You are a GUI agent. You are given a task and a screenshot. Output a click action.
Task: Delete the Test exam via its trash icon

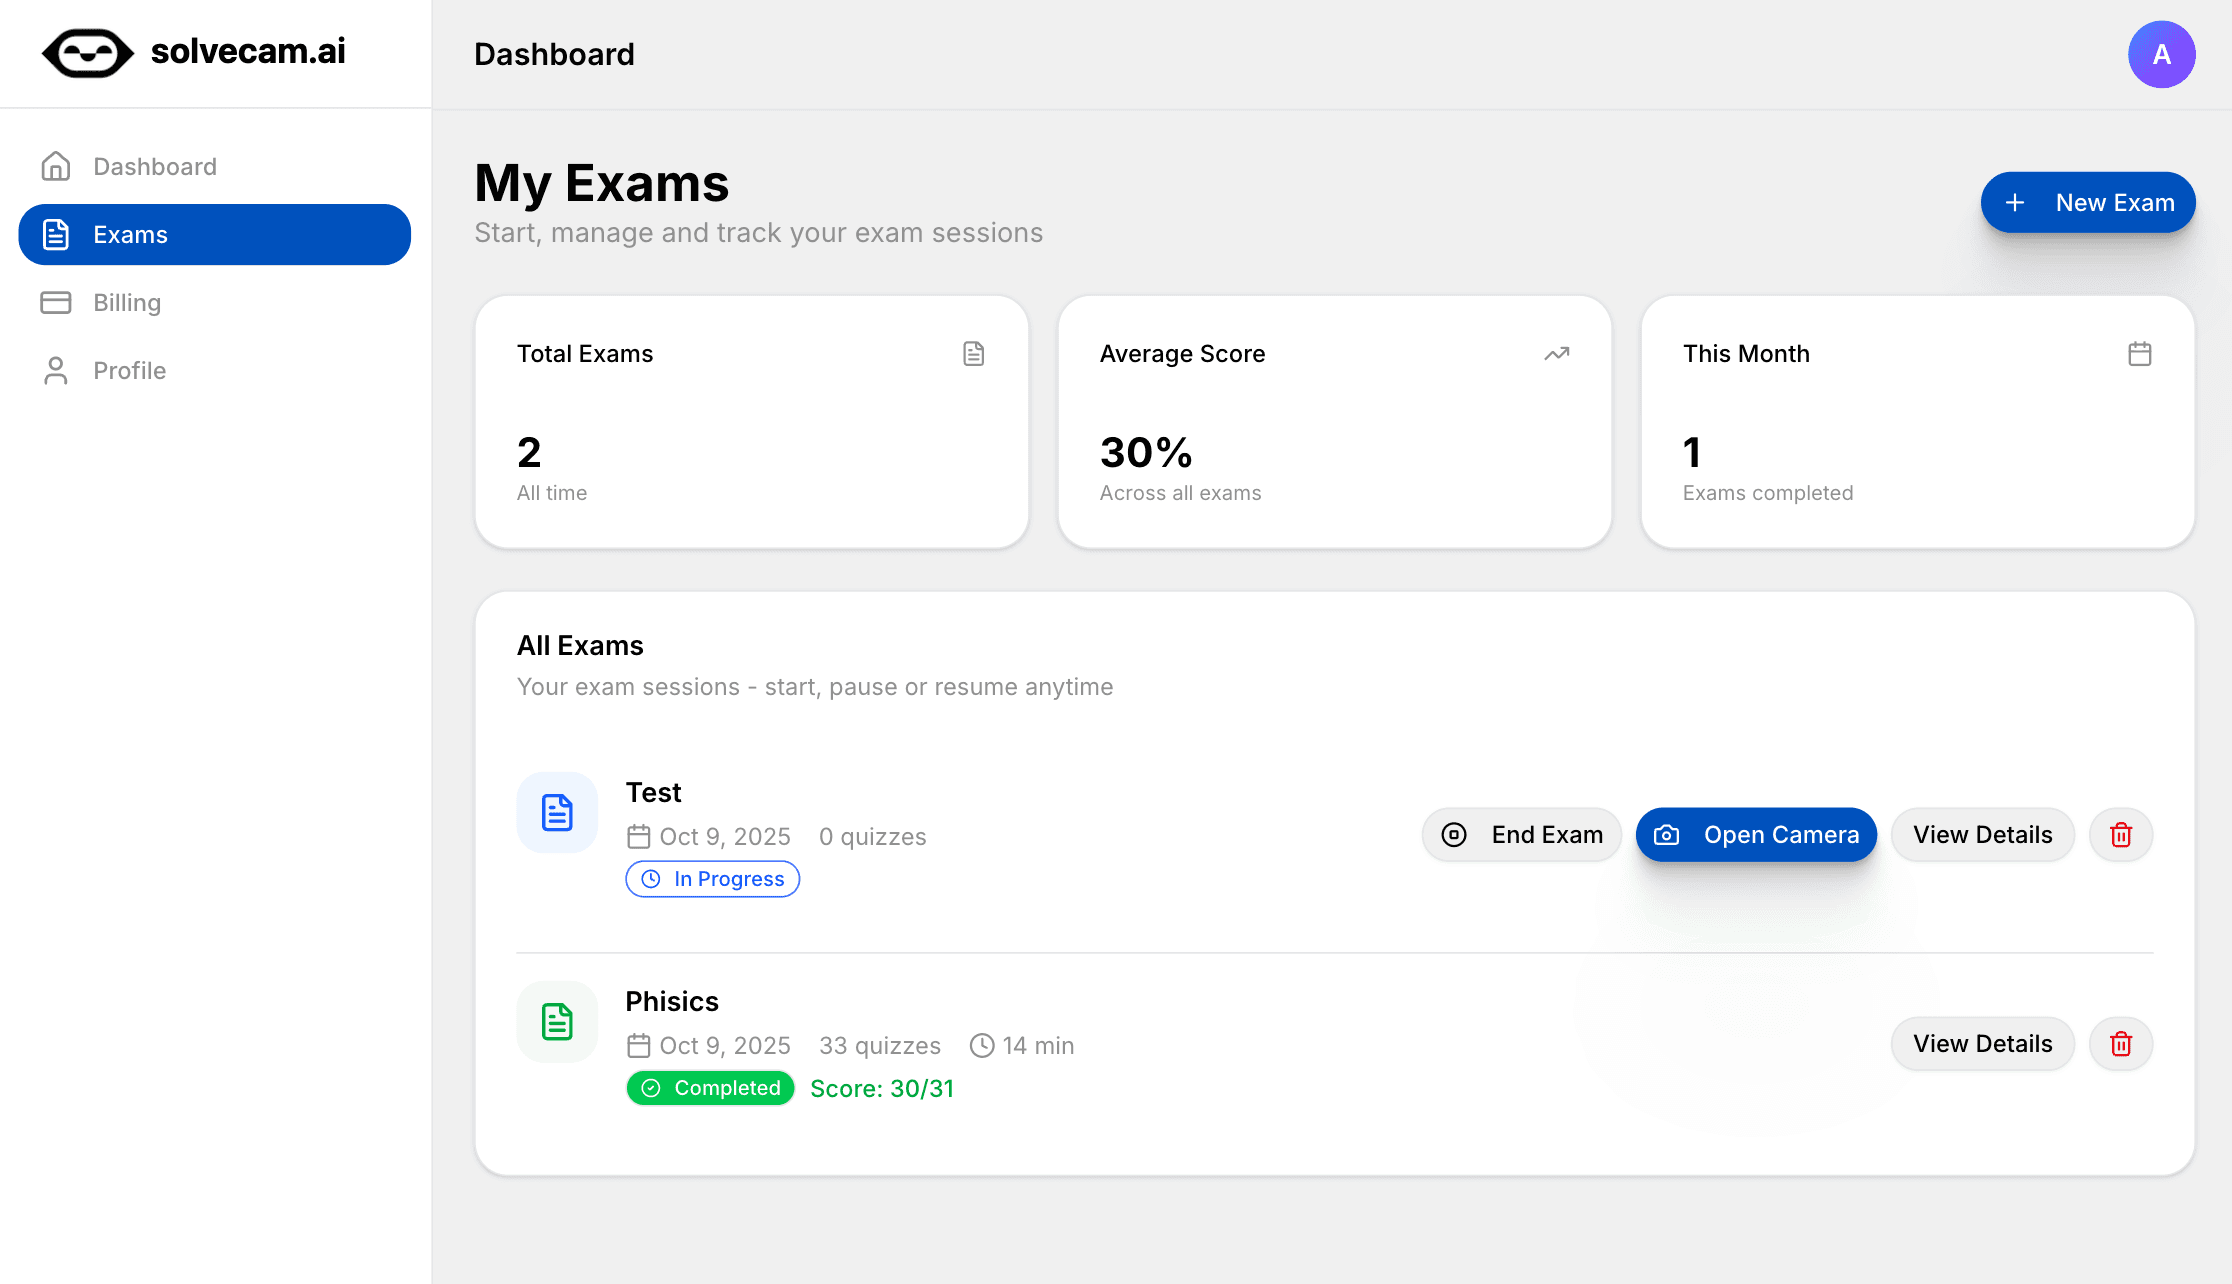point(2120,835)
